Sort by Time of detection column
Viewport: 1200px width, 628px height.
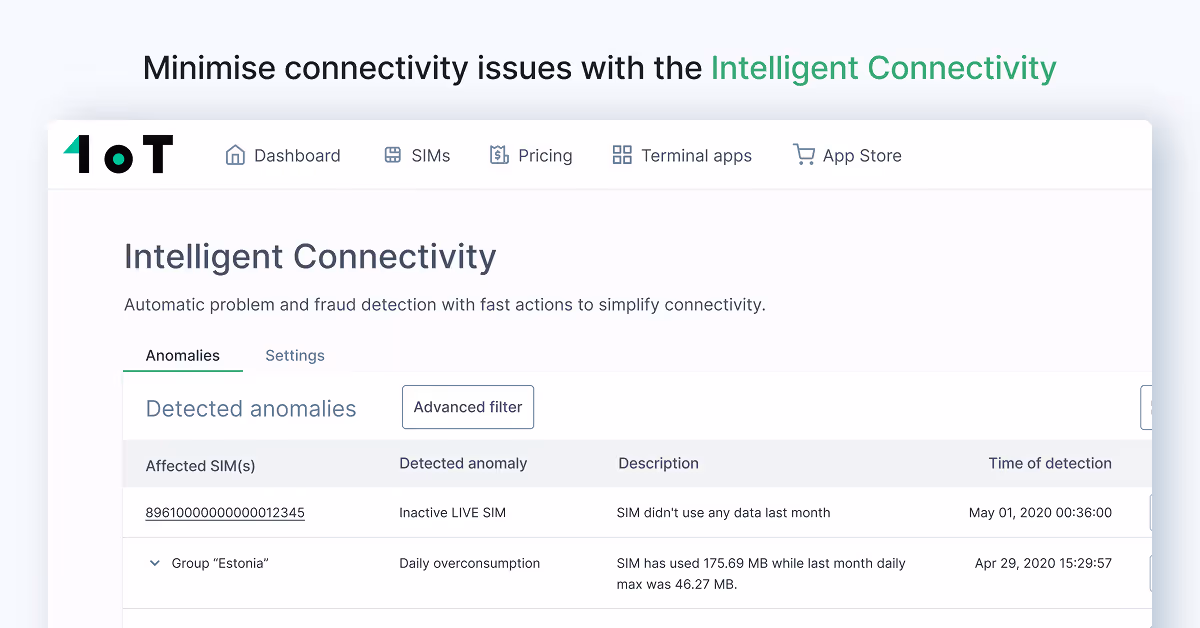[1050, 463]
